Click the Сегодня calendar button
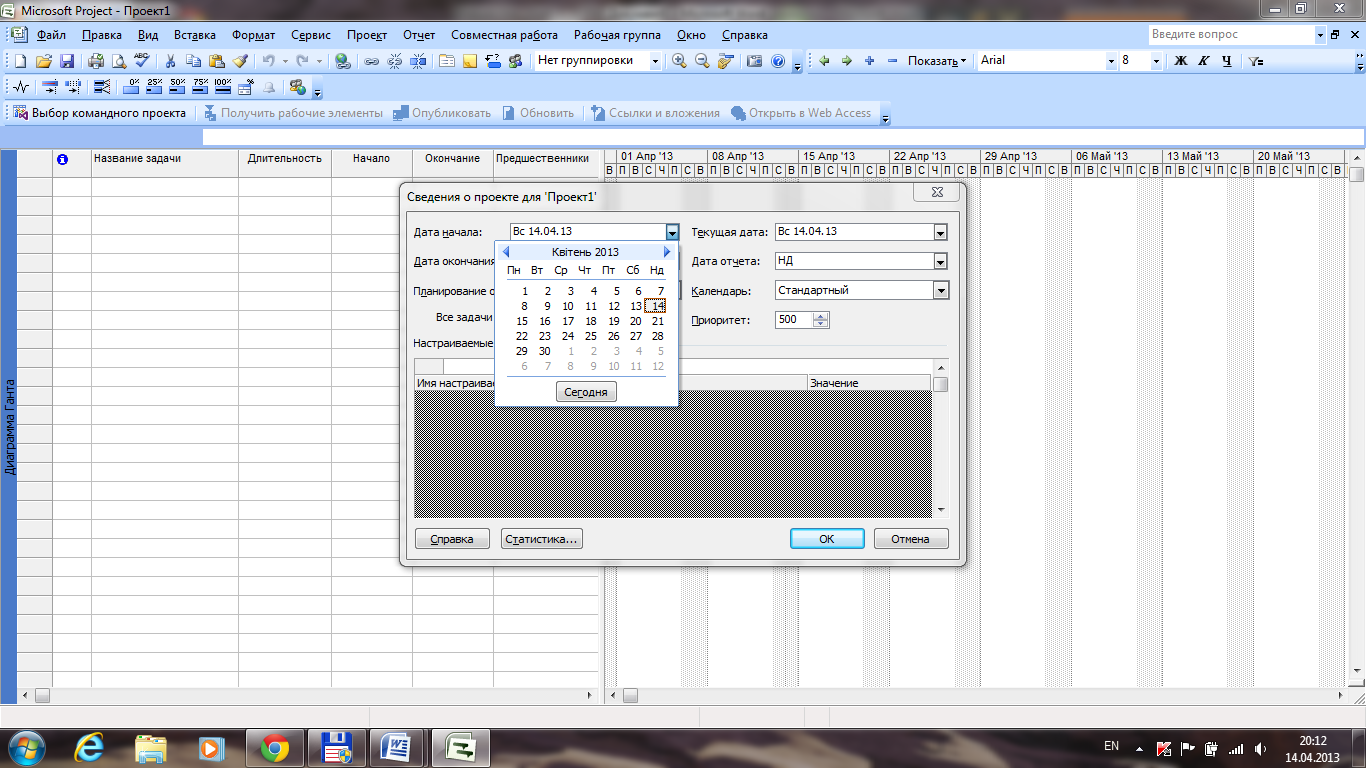Screen dimensions: 1366x768 pyautogui.click(x=586, y=392)
